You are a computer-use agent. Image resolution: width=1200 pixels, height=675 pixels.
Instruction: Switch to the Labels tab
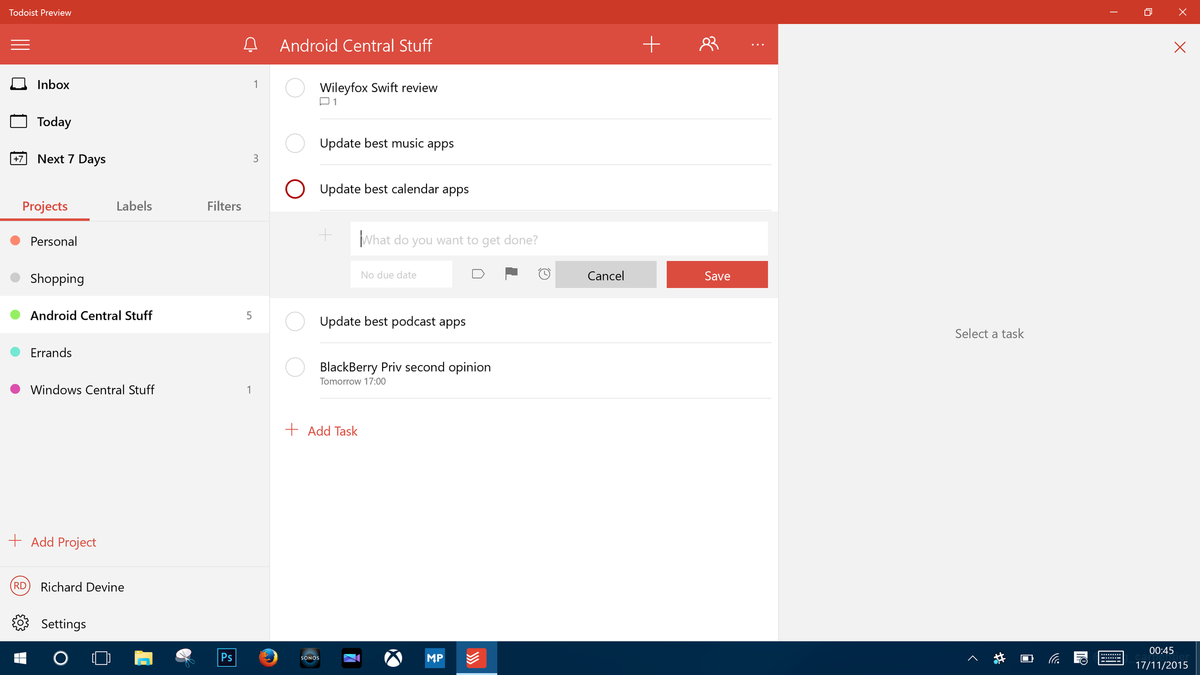click(x=134, y=206)
